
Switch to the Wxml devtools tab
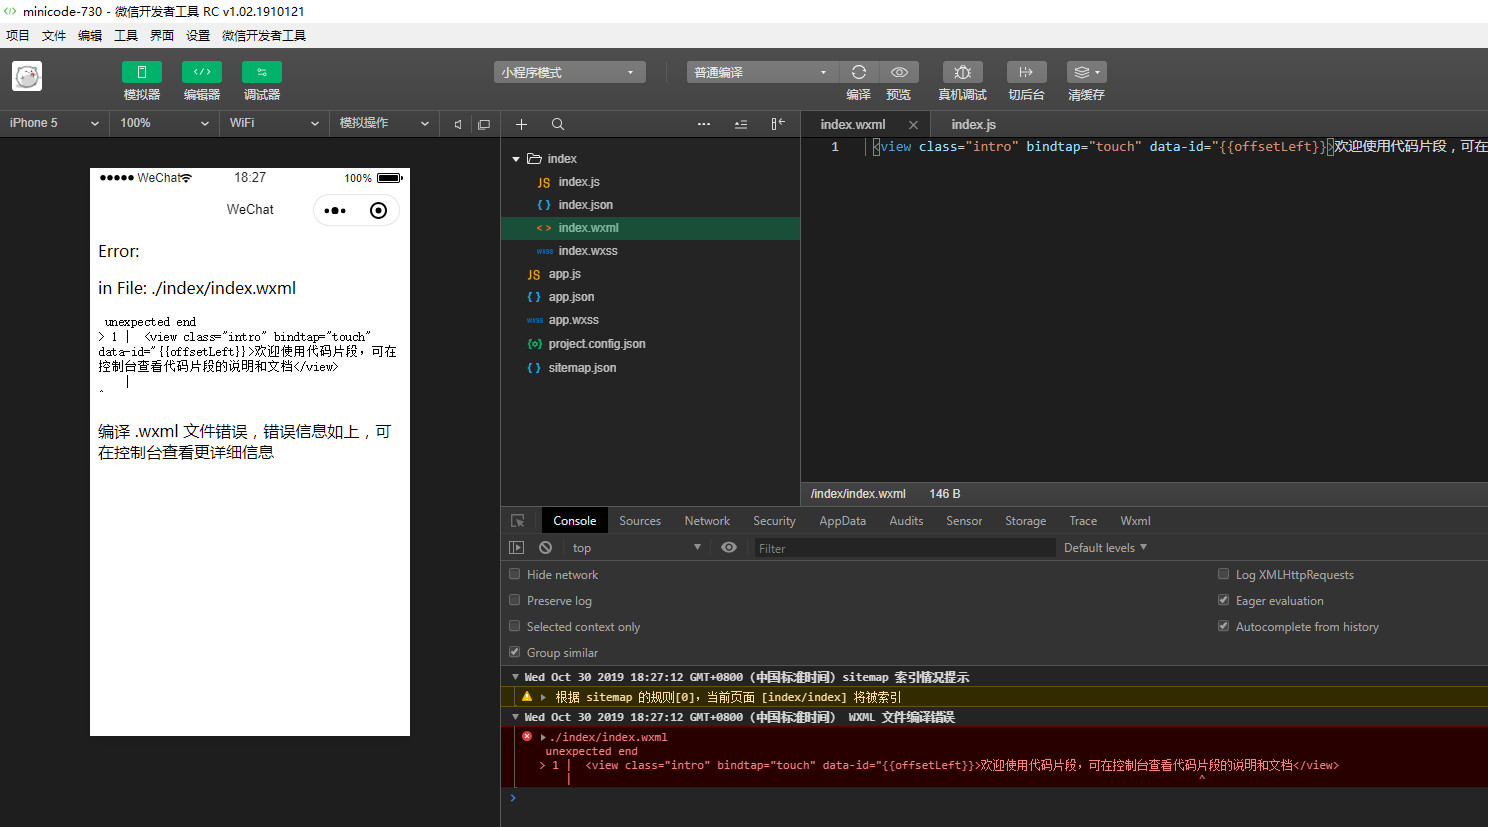click(1135, 521)
